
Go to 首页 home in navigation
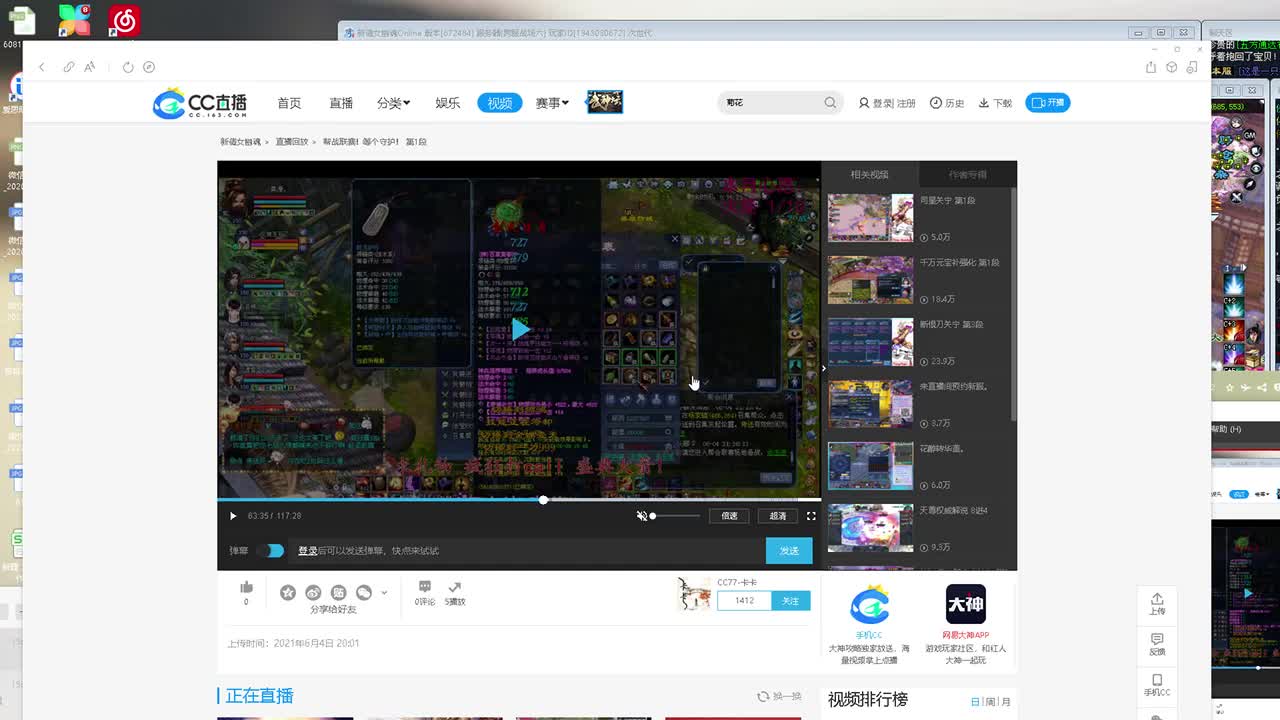point(289,103)
